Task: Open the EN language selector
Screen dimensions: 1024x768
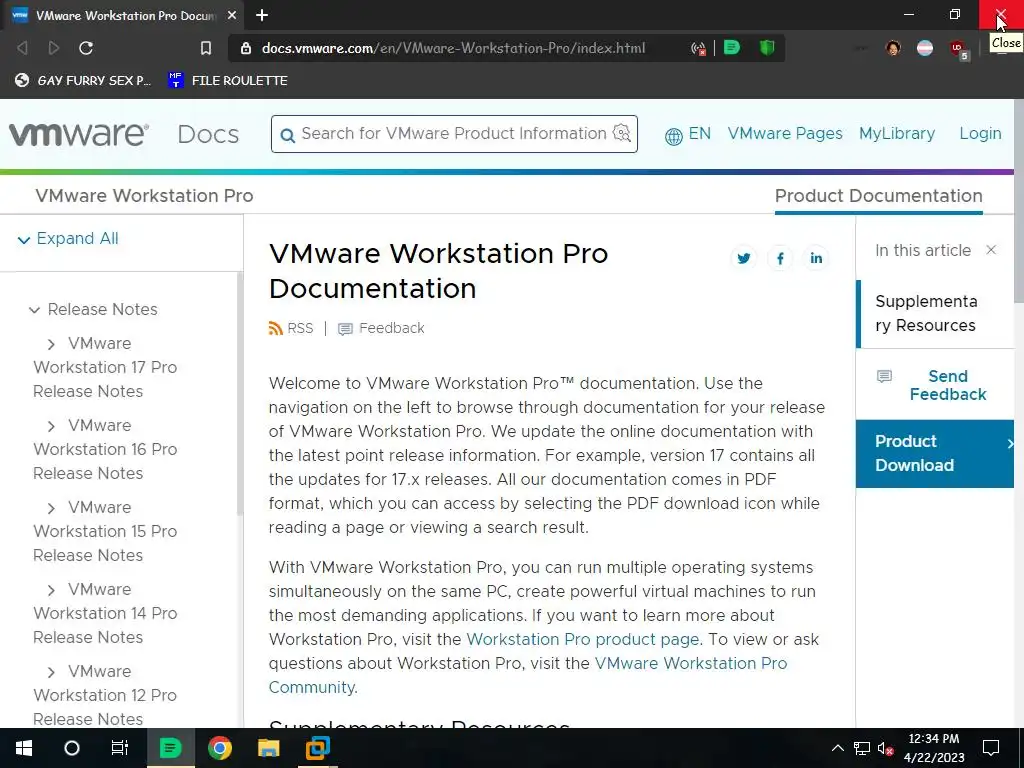Action: [x=687, y=134]
